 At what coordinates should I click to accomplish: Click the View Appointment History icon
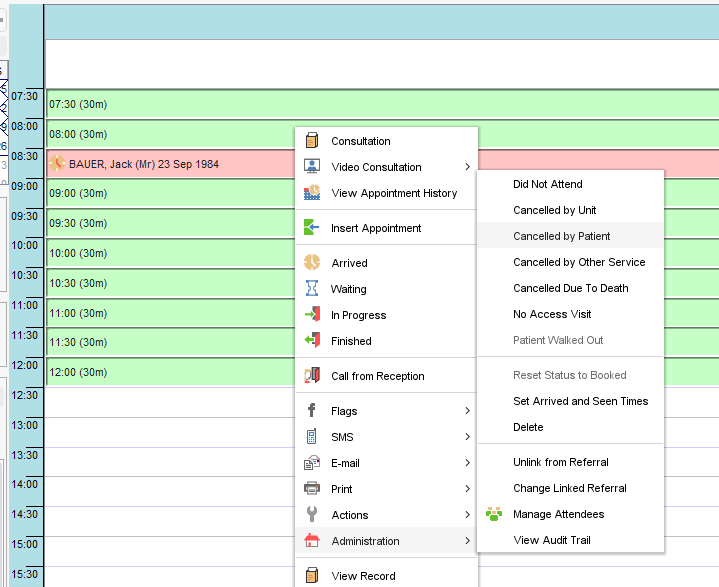pos(312,193)
